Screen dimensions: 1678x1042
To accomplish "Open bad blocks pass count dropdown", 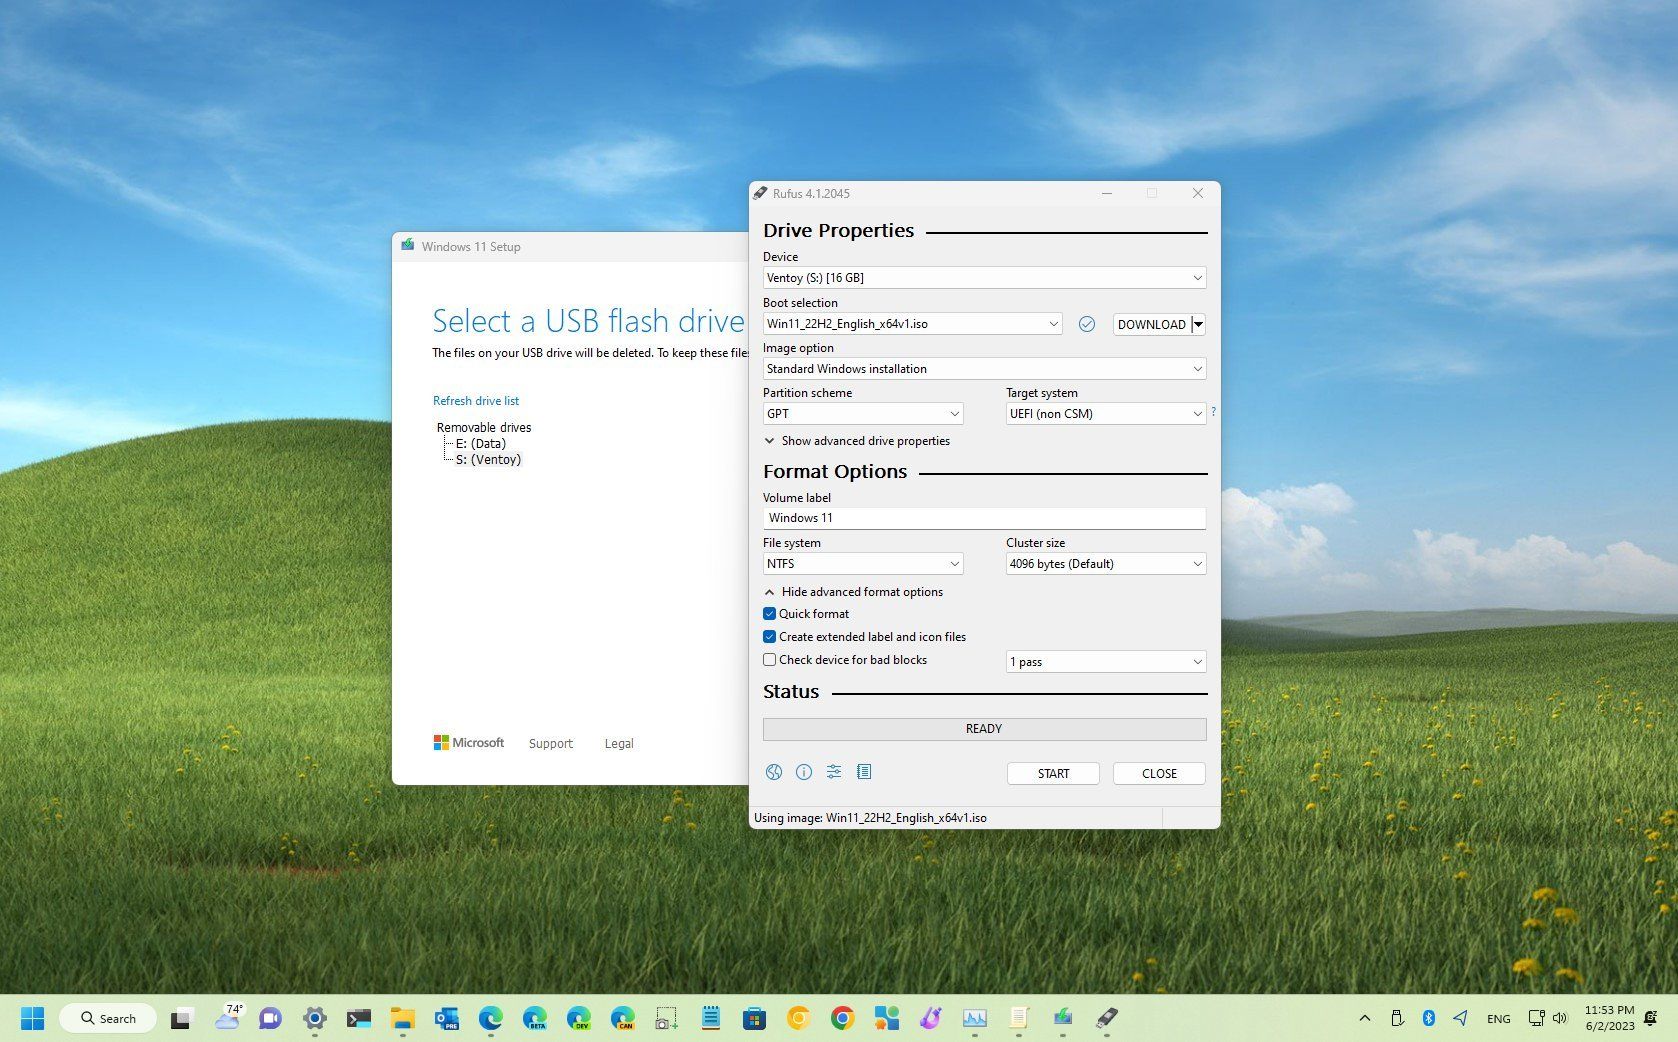I will [x=1106, y=662].
